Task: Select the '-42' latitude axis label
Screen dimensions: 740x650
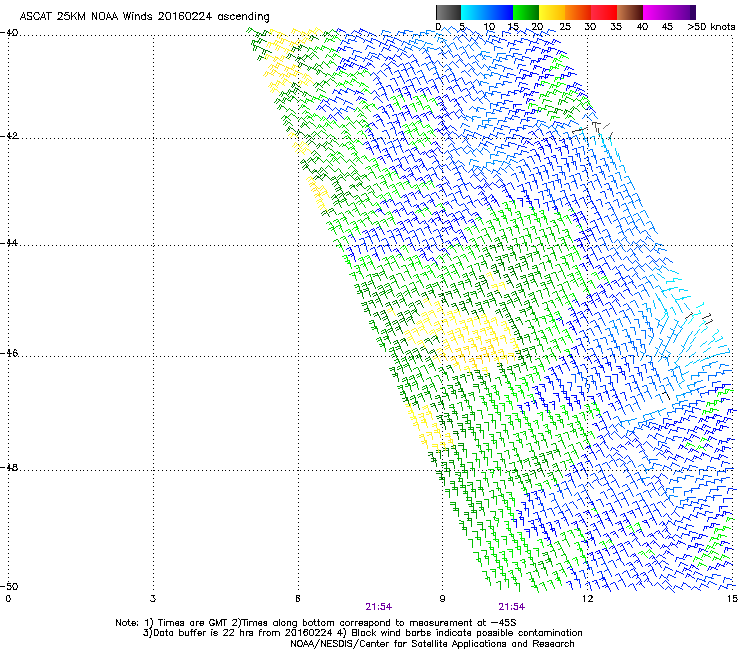Action: 10,136
